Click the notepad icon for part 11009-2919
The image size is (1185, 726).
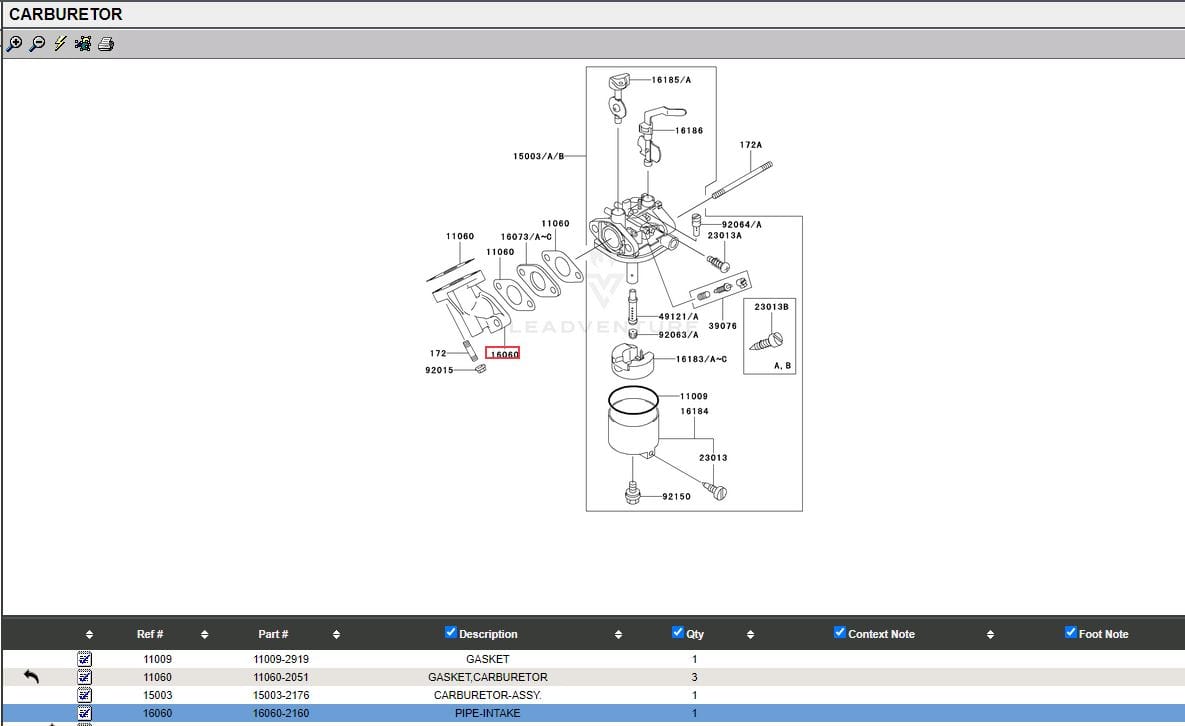[x=85, y=659]
